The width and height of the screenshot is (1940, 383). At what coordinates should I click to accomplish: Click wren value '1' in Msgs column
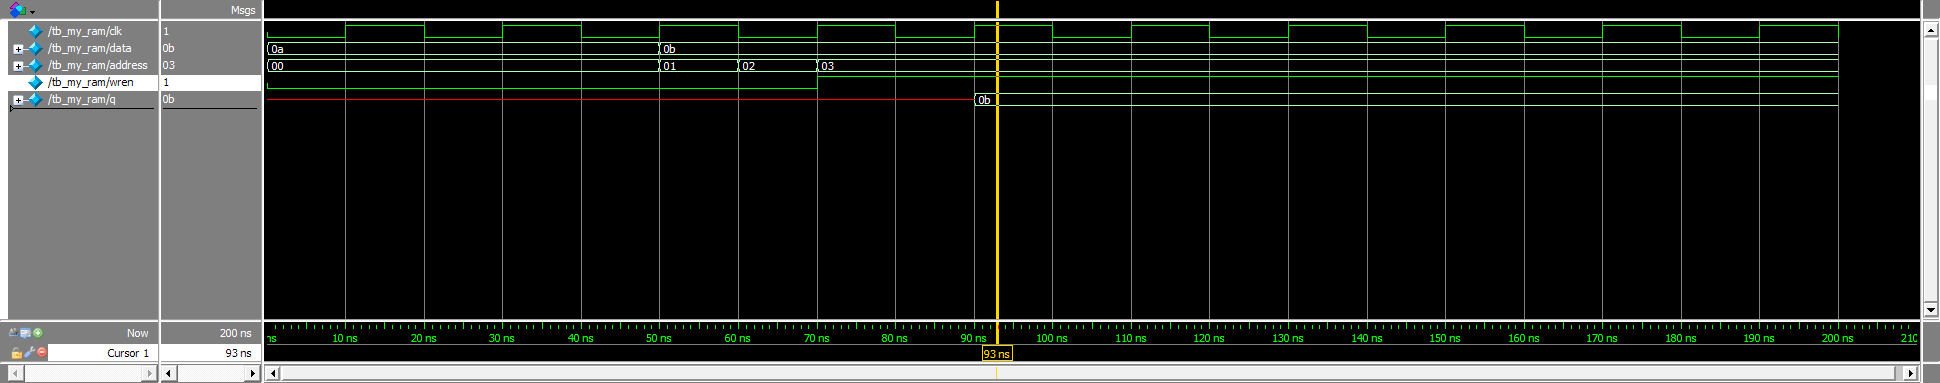point(166,82)
